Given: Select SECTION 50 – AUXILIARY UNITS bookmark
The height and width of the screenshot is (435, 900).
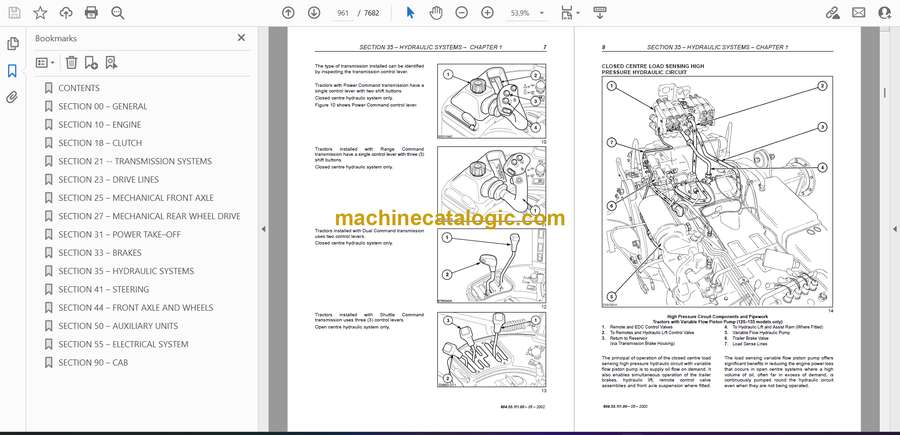Looking at the screenshot, I should coord(118,326).
